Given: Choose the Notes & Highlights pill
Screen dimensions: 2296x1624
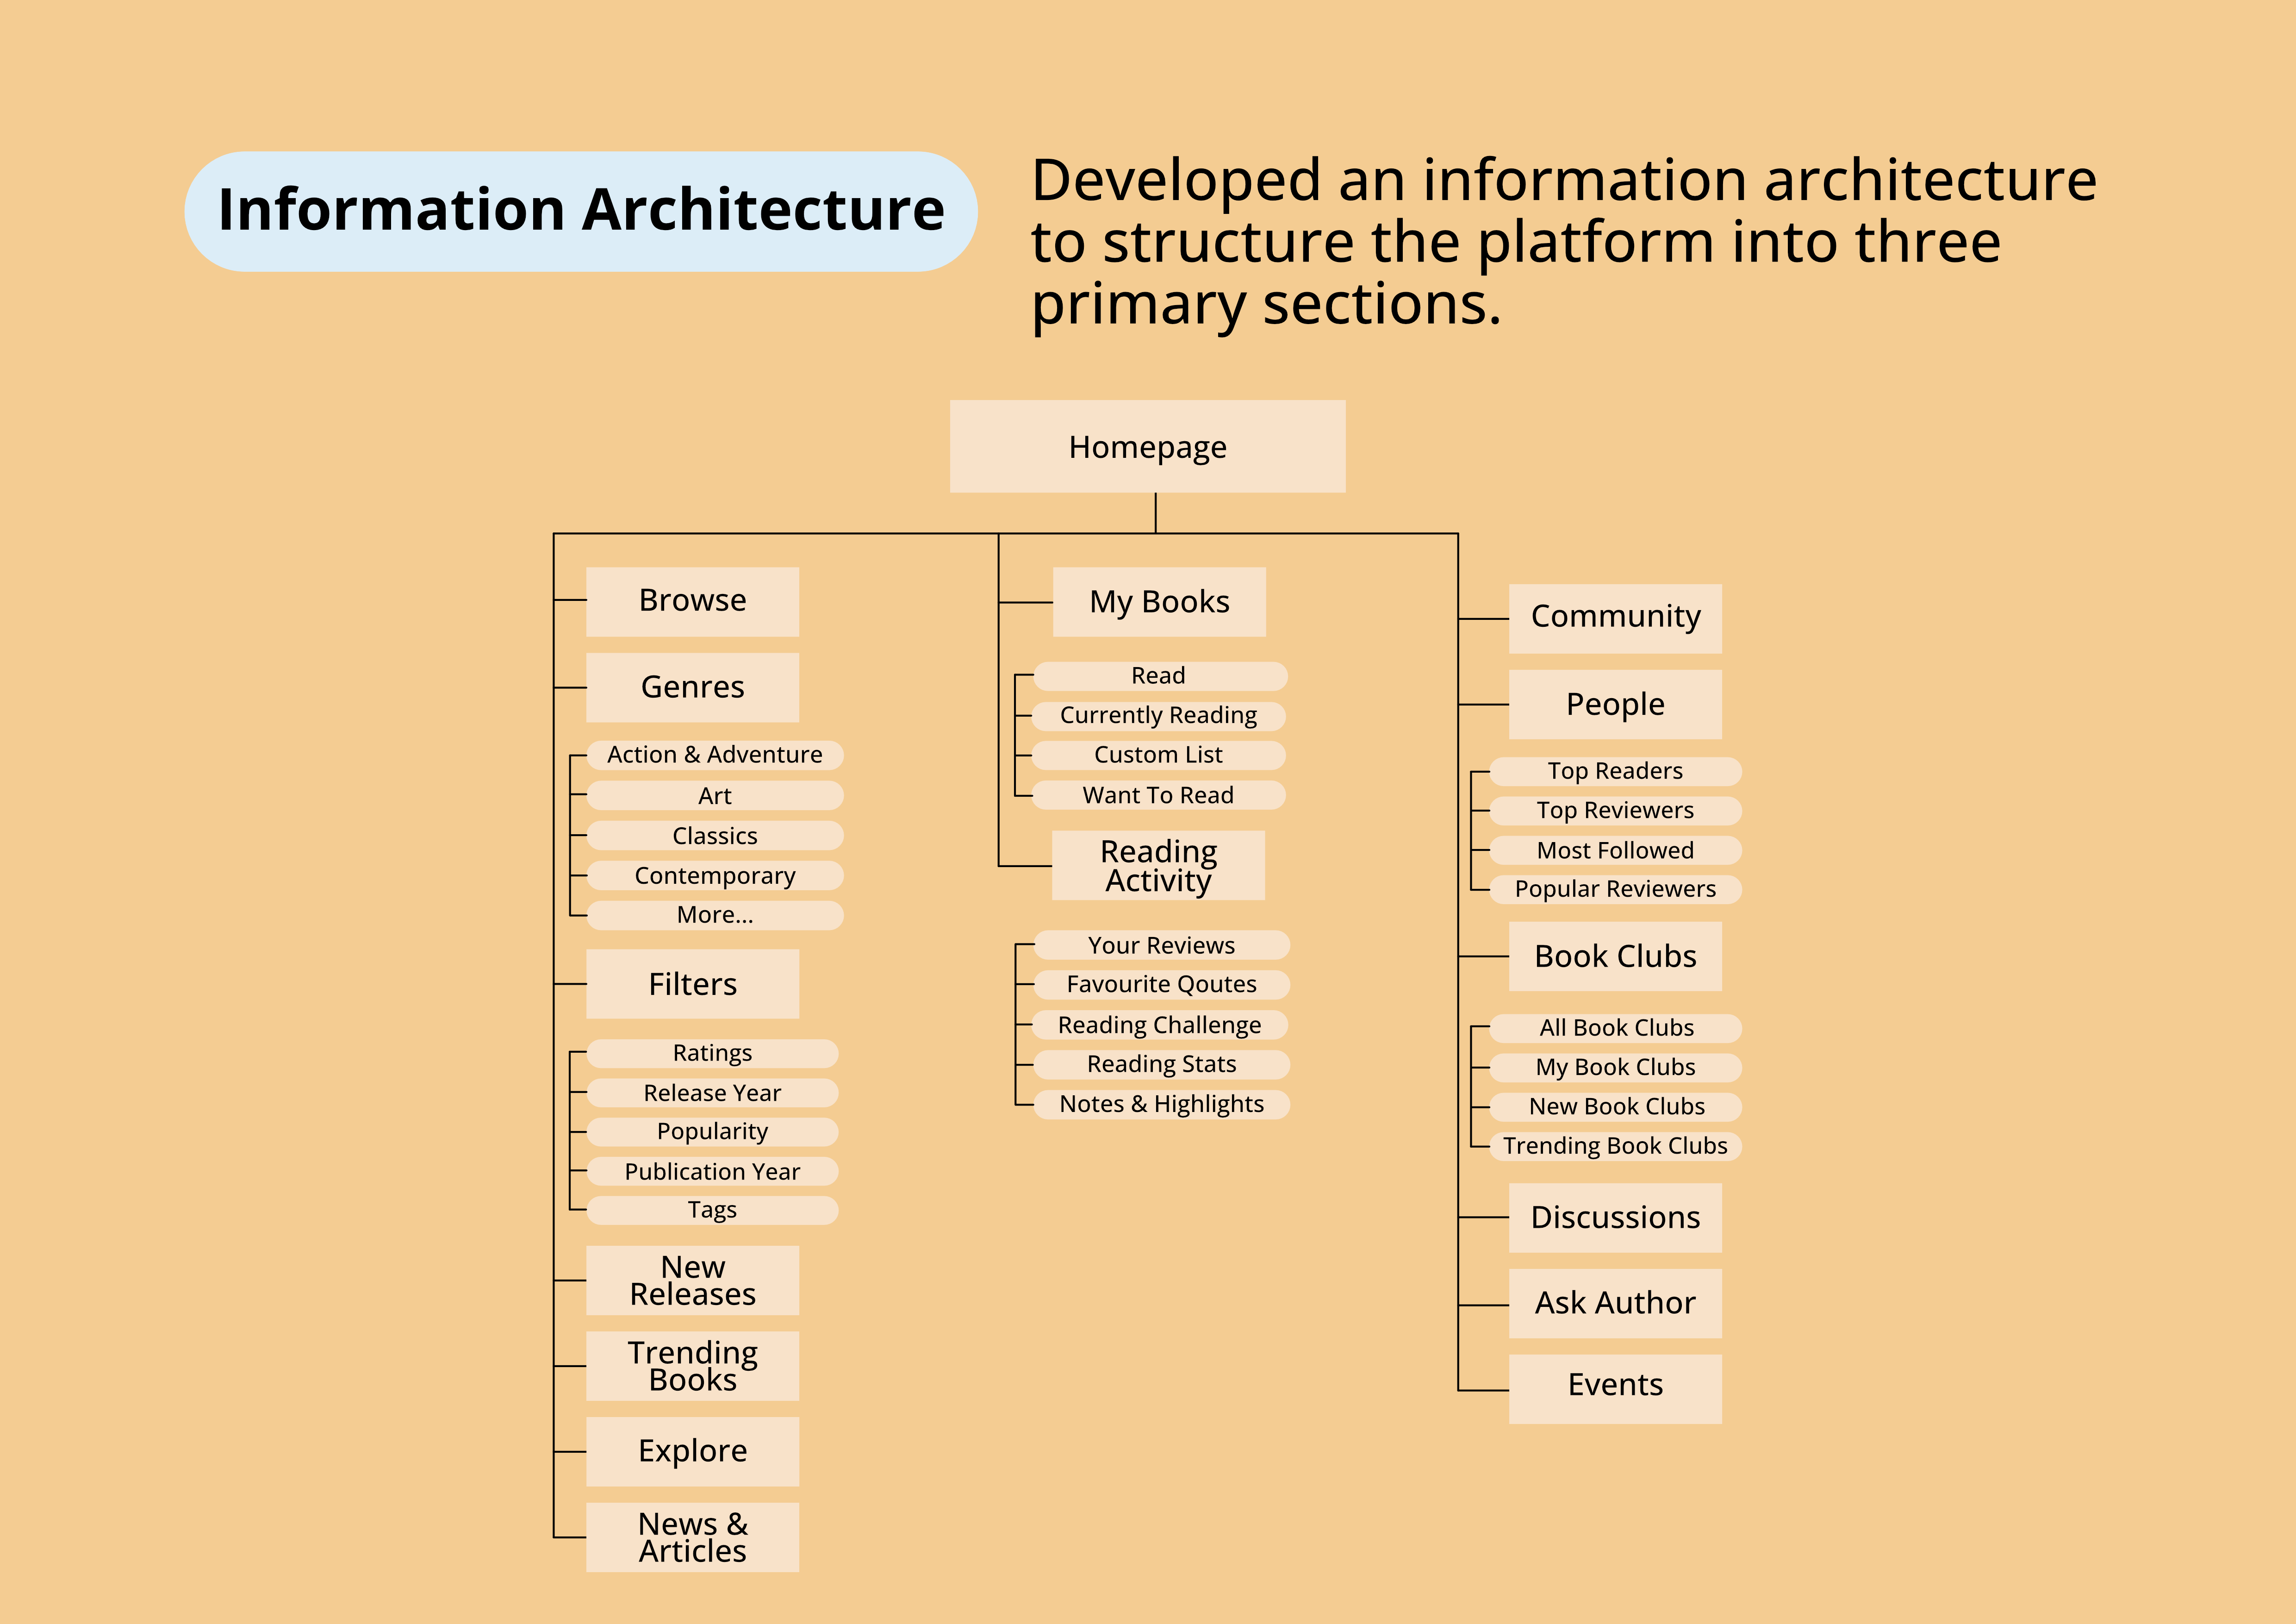Looking at the screenshot, I should coord(1161,1104).
